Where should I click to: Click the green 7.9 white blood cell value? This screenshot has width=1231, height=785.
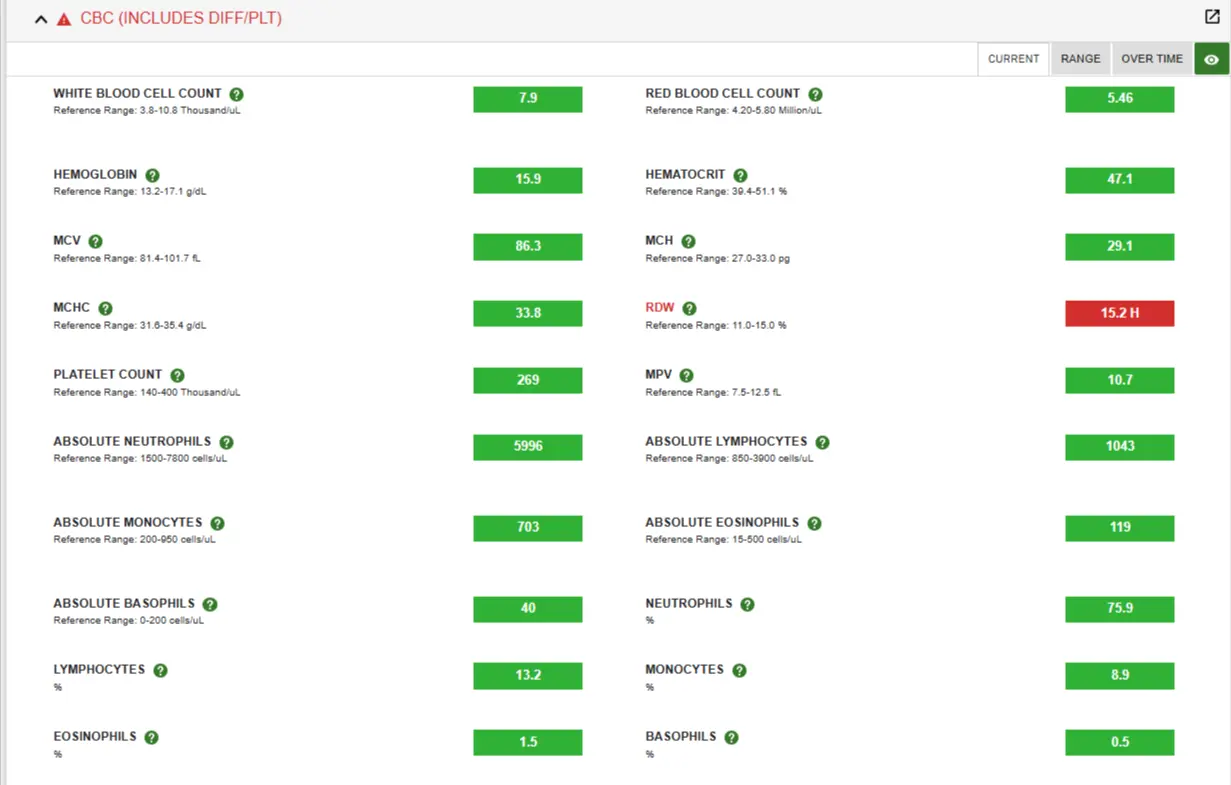tap(527, 99)
